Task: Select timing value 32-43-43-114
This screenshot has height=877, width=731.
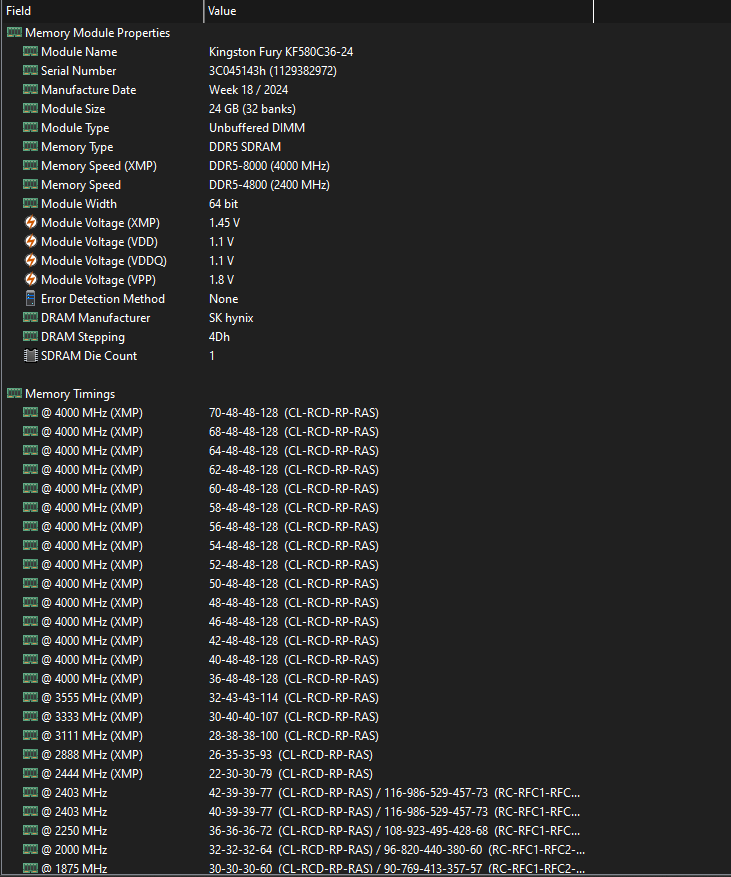Action: [x=243, y=698]
